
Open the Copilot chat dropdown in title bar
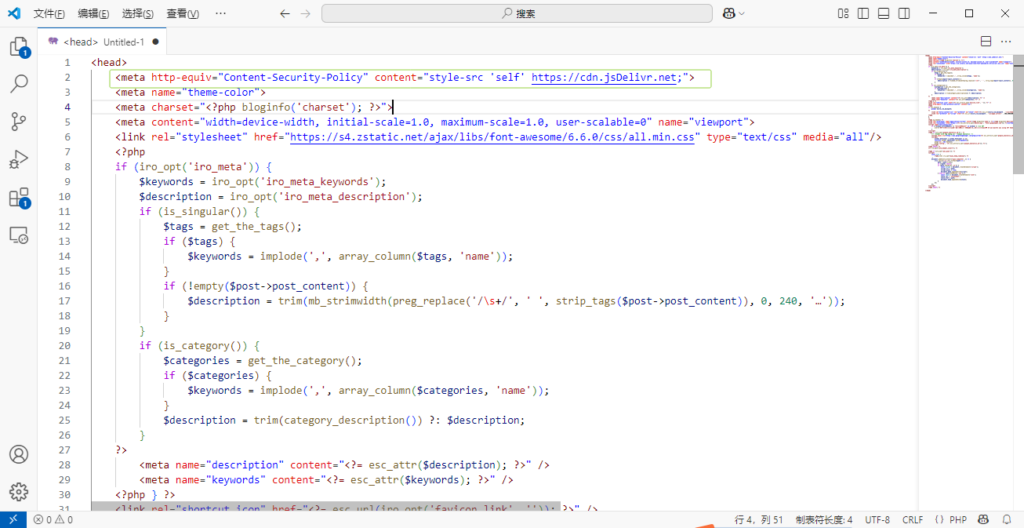(736, 14)
